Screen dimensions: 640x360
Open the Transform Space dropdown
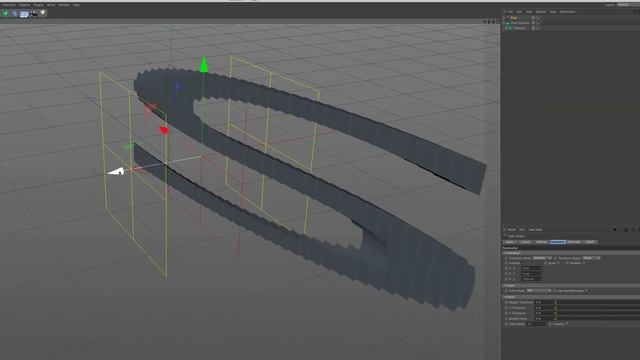coord(591,258)
